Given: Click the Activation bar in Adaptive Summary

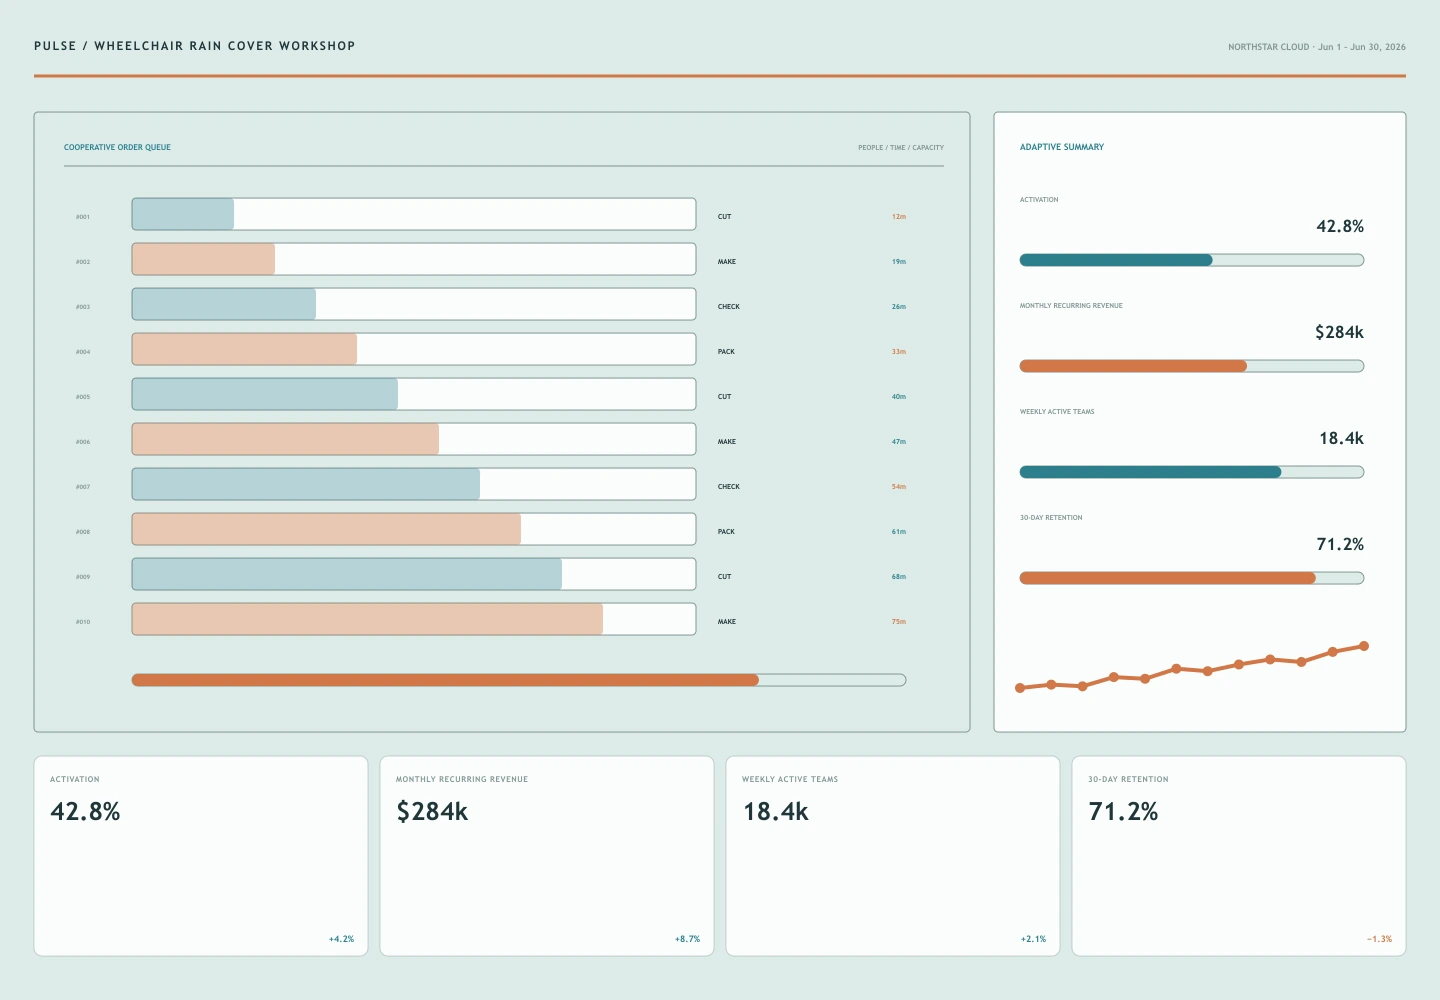Looking at the screenshot, I should pyautogui.click(x=1192, y=260).
